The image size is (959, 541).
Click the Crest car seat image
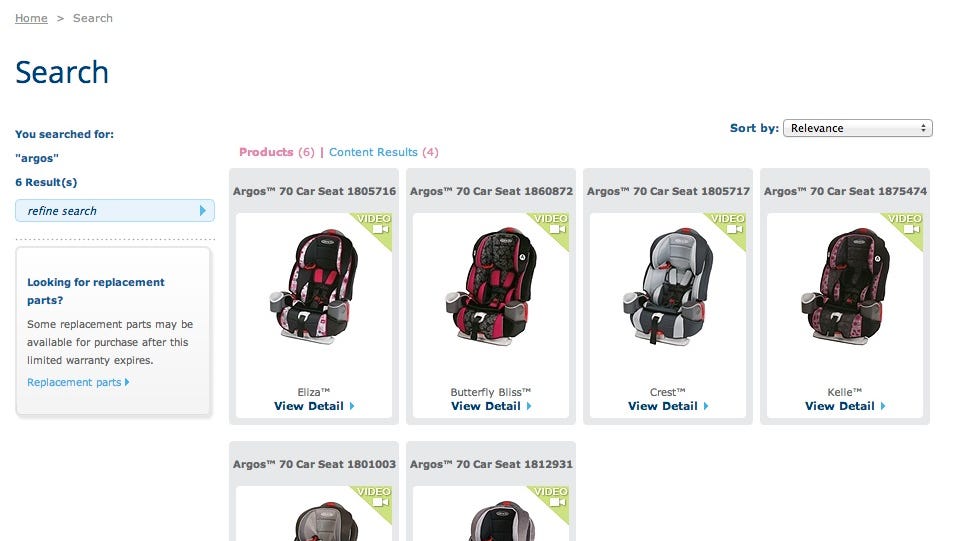tap(667, 286)
